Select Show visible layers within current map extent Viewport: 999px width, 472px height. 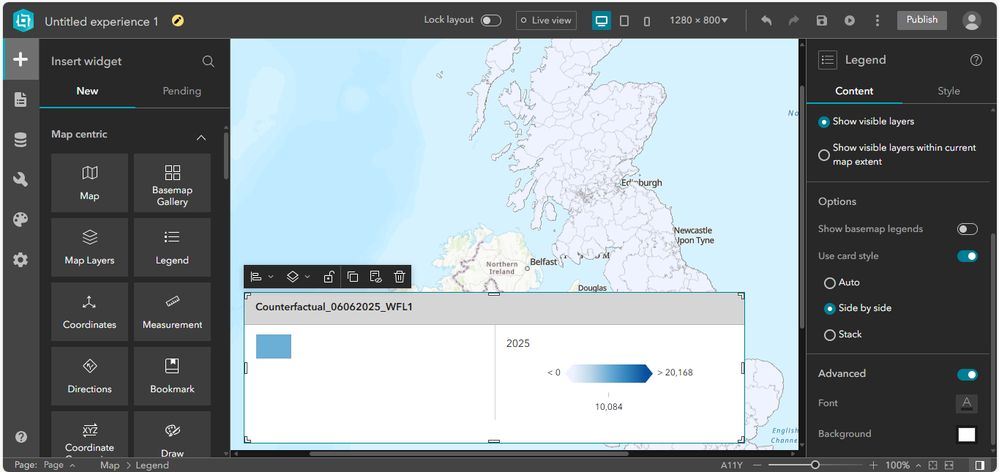(x=824, y=155)
